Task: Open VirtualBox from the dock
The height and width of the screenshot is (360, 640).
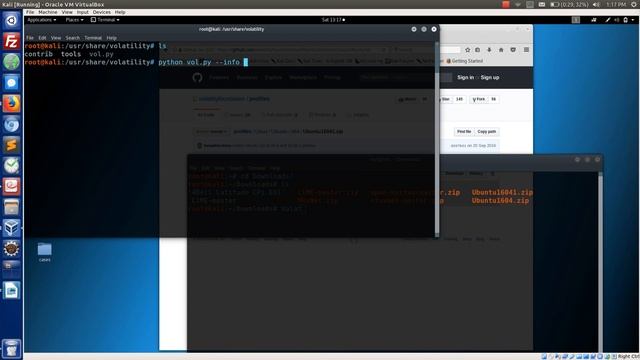Action: point(11,228)
